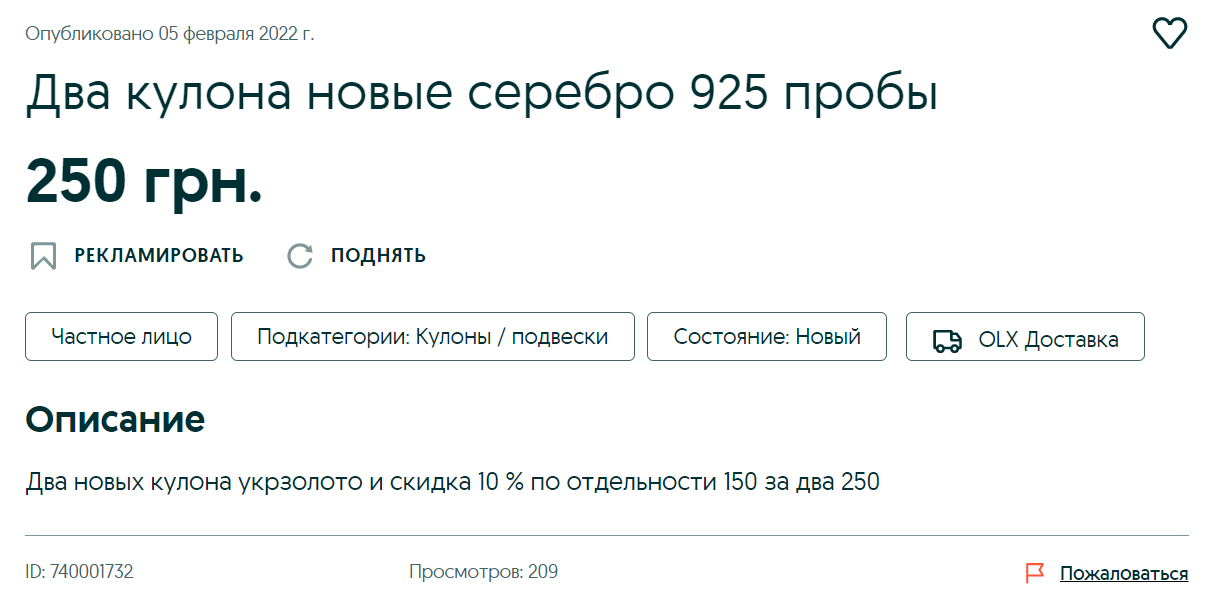Click the delivery truck icon
This screenshot has height=616, width=1208.
pos(946,340)
